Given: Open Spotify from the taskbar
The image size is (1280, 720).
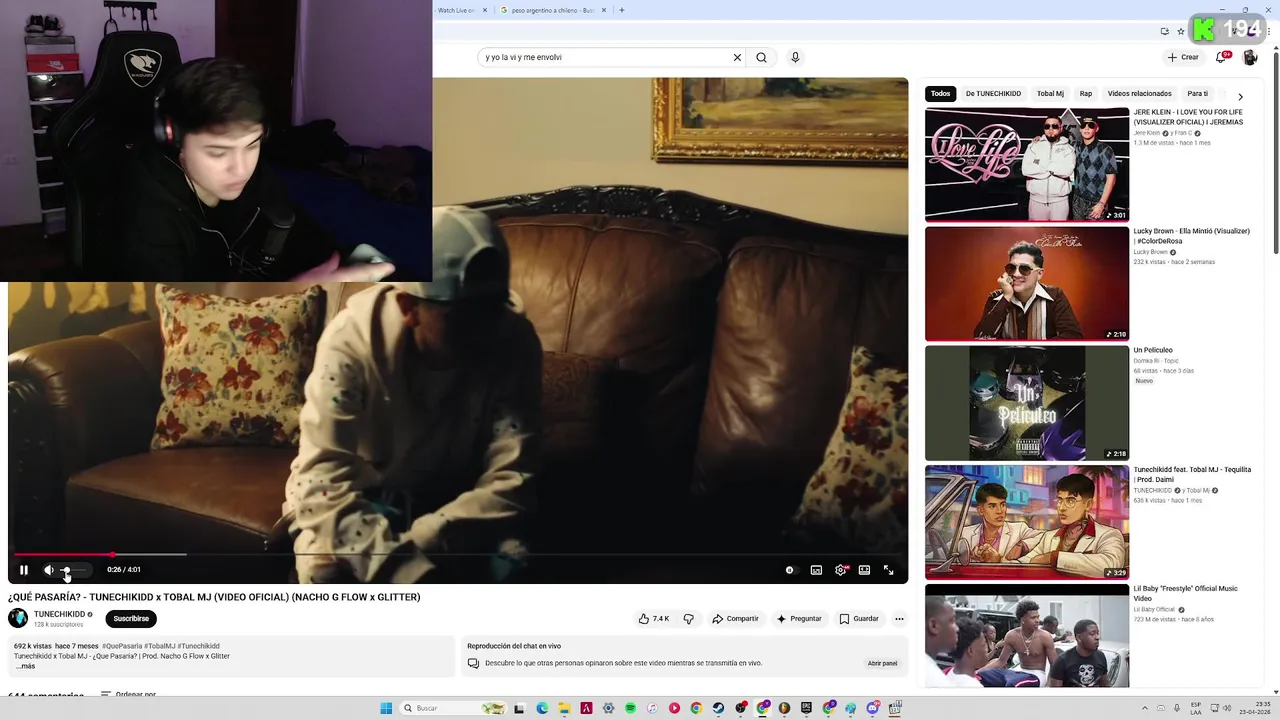Looking at the screenshot, I should coord(630,708).
